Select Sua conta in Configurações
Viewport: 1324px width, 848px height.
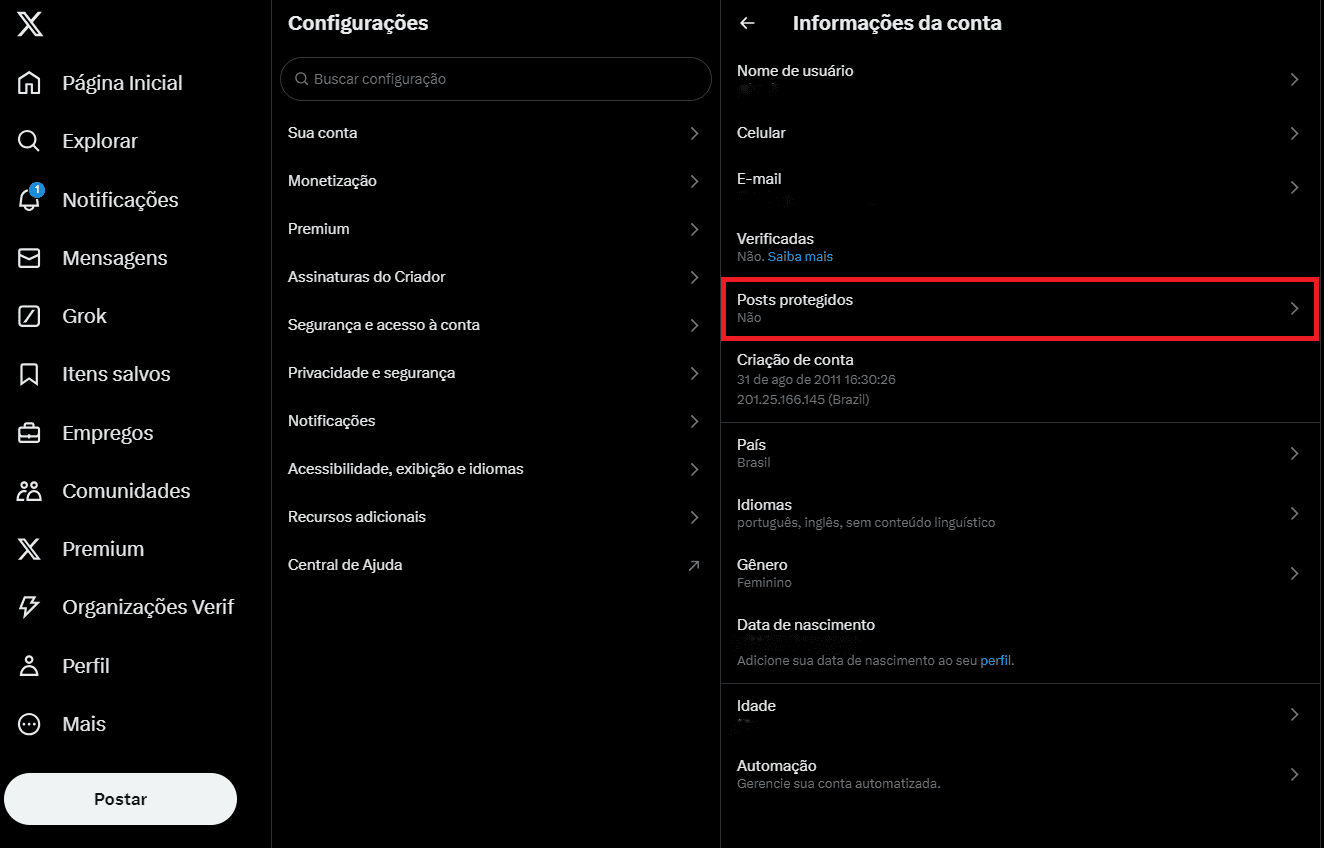496,133
